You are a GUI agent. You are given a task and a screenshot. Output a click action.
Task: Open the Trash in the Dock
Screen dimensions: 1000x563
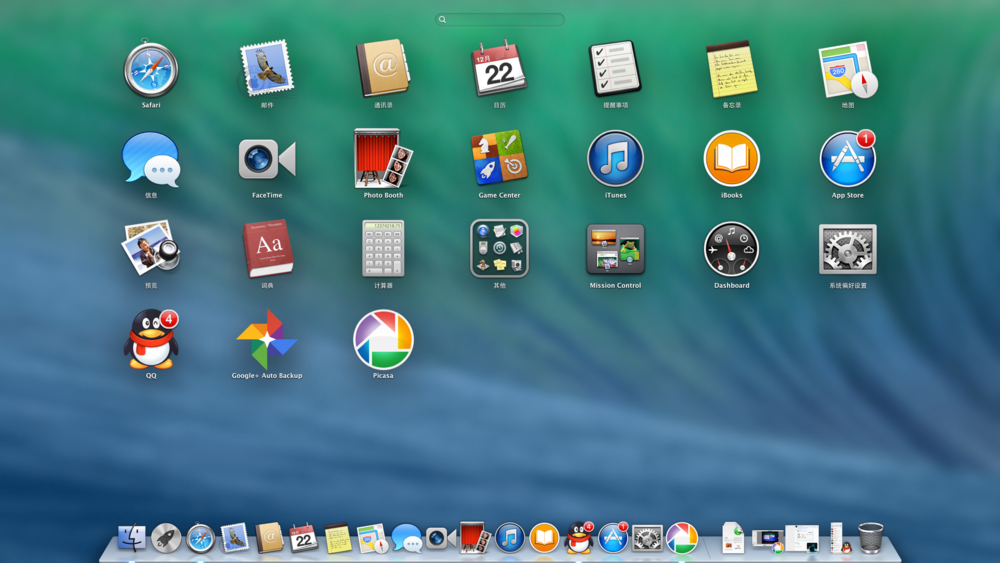click(x=871, y=537)
